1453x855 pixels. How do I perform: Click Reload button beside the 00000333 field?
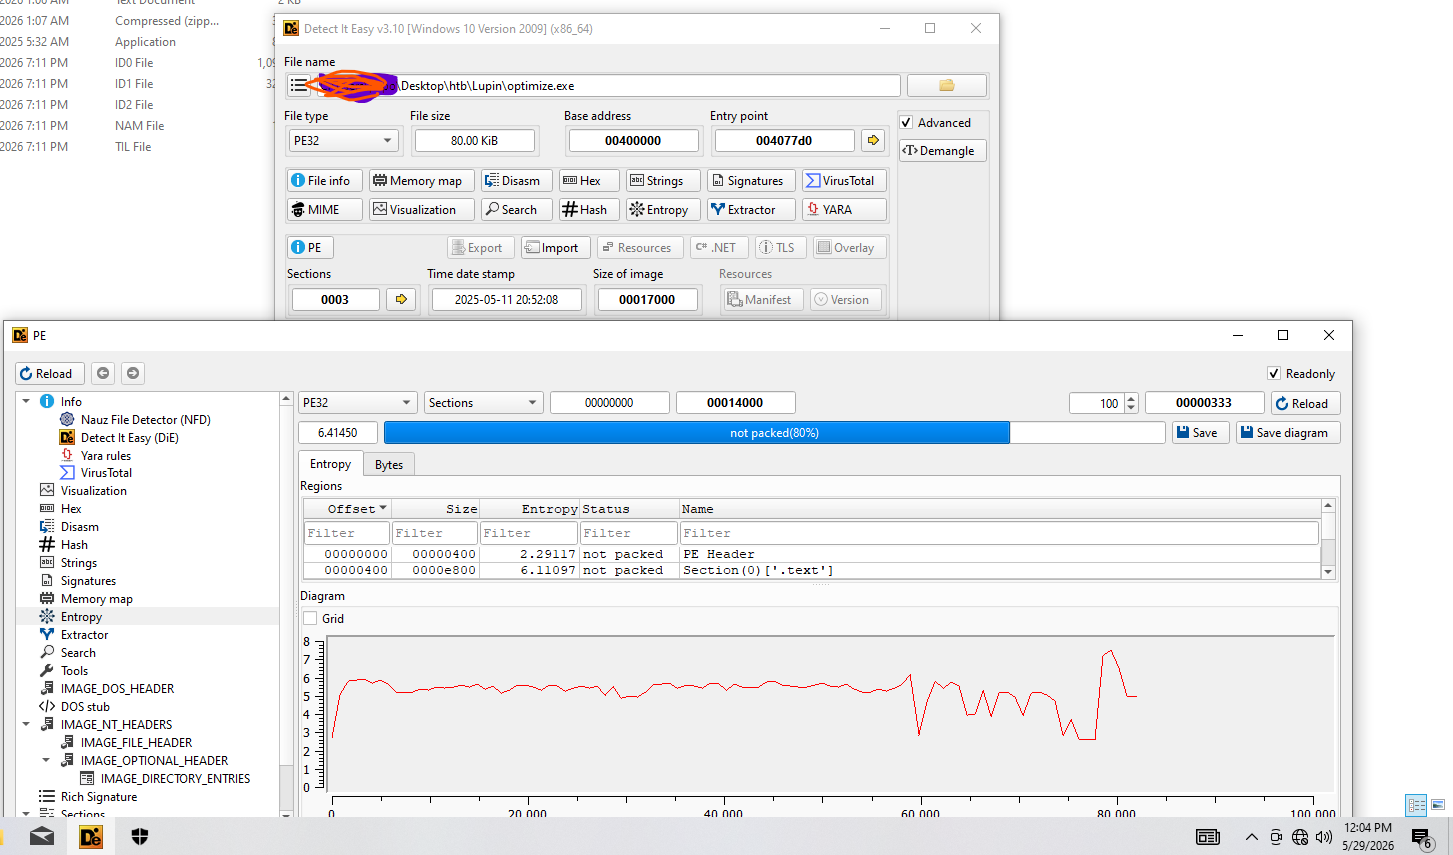tap(1305, 403)
